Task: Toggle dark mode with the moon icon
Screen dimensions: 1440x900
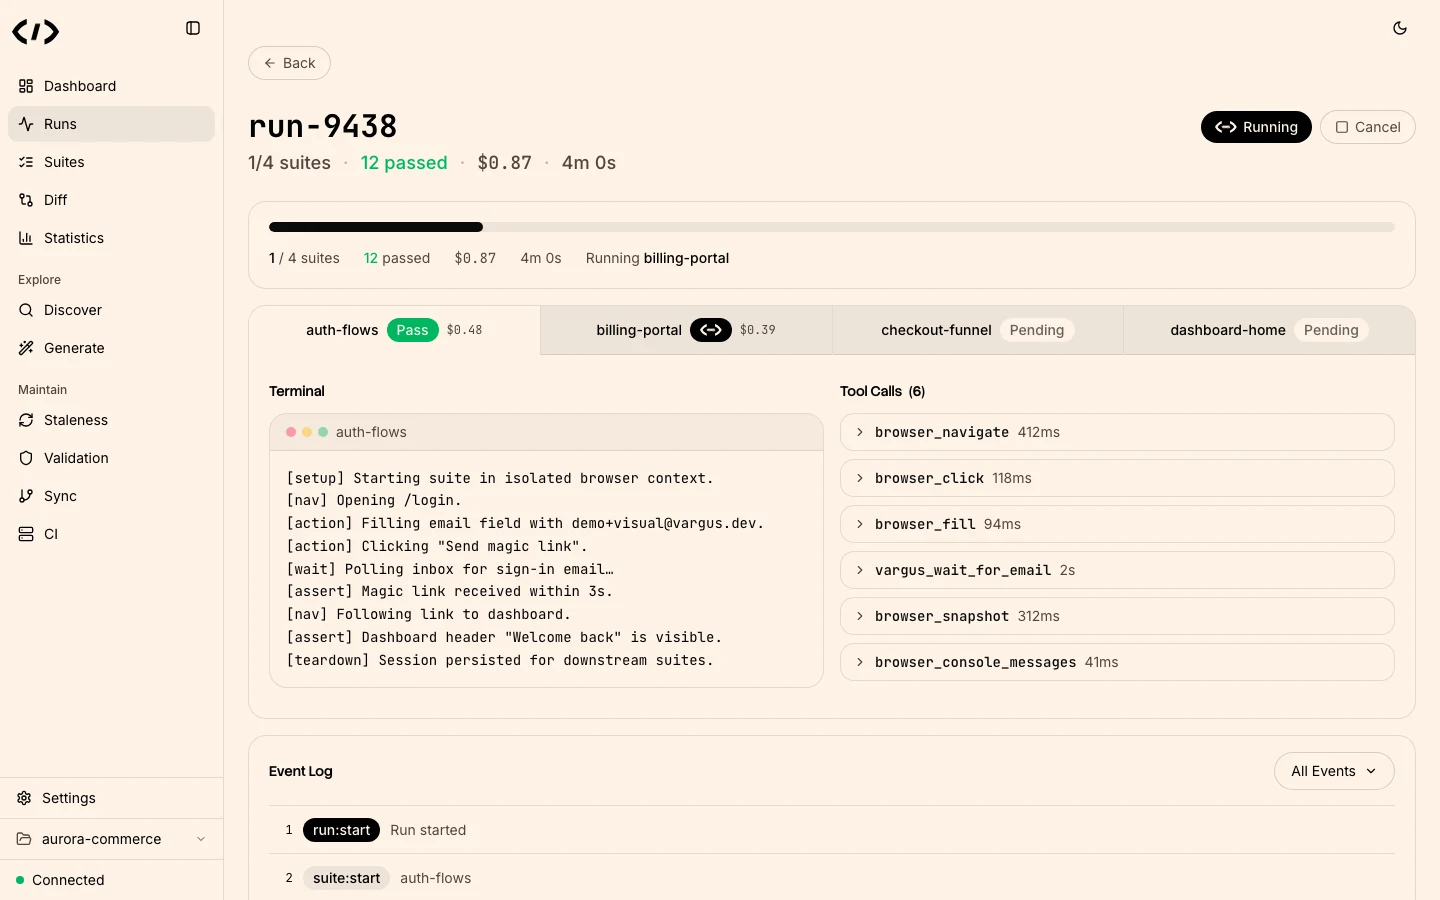Action: (1400, 29)
